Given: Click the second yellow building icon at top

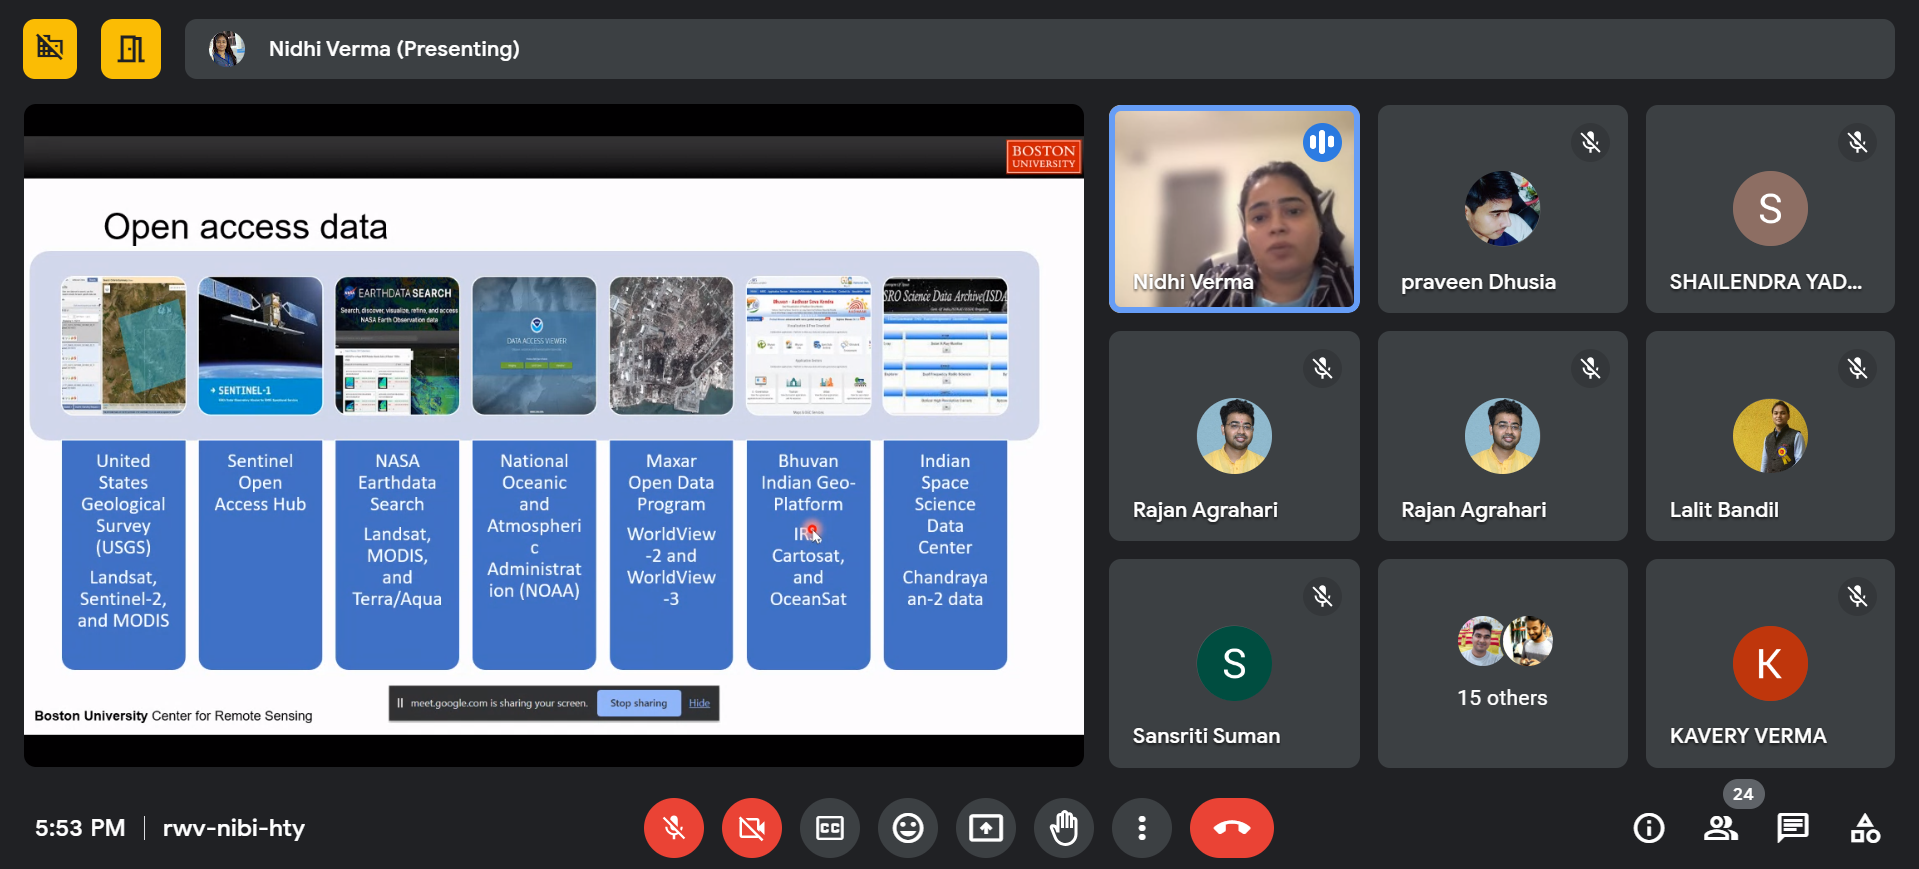Looking at the screenshot, I should [131, 49].
